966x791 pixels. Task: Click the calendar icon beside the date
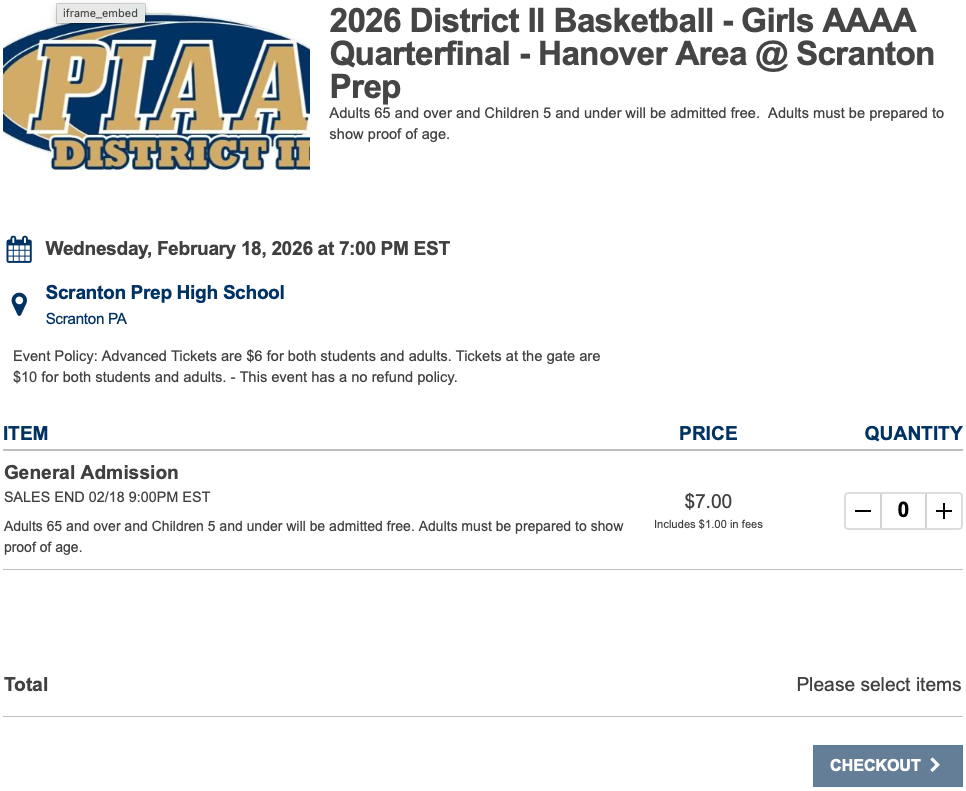point(19,247)
